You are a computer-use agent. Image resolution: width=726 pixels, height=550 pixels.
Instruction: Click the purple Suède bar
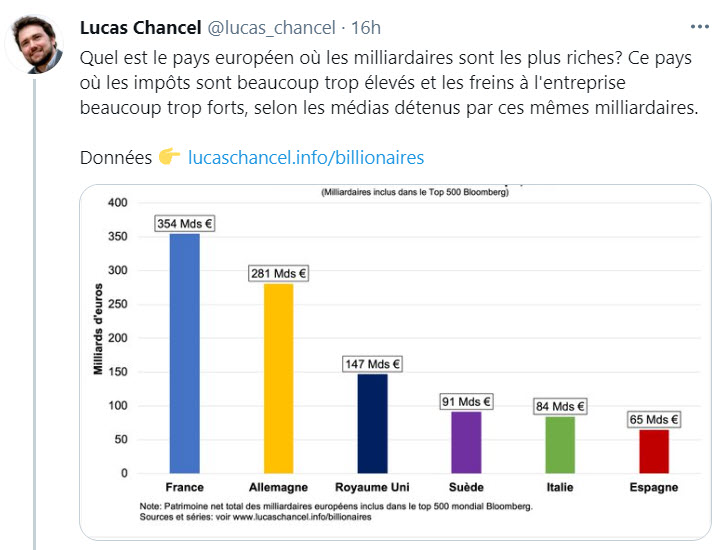click(466, 441)
